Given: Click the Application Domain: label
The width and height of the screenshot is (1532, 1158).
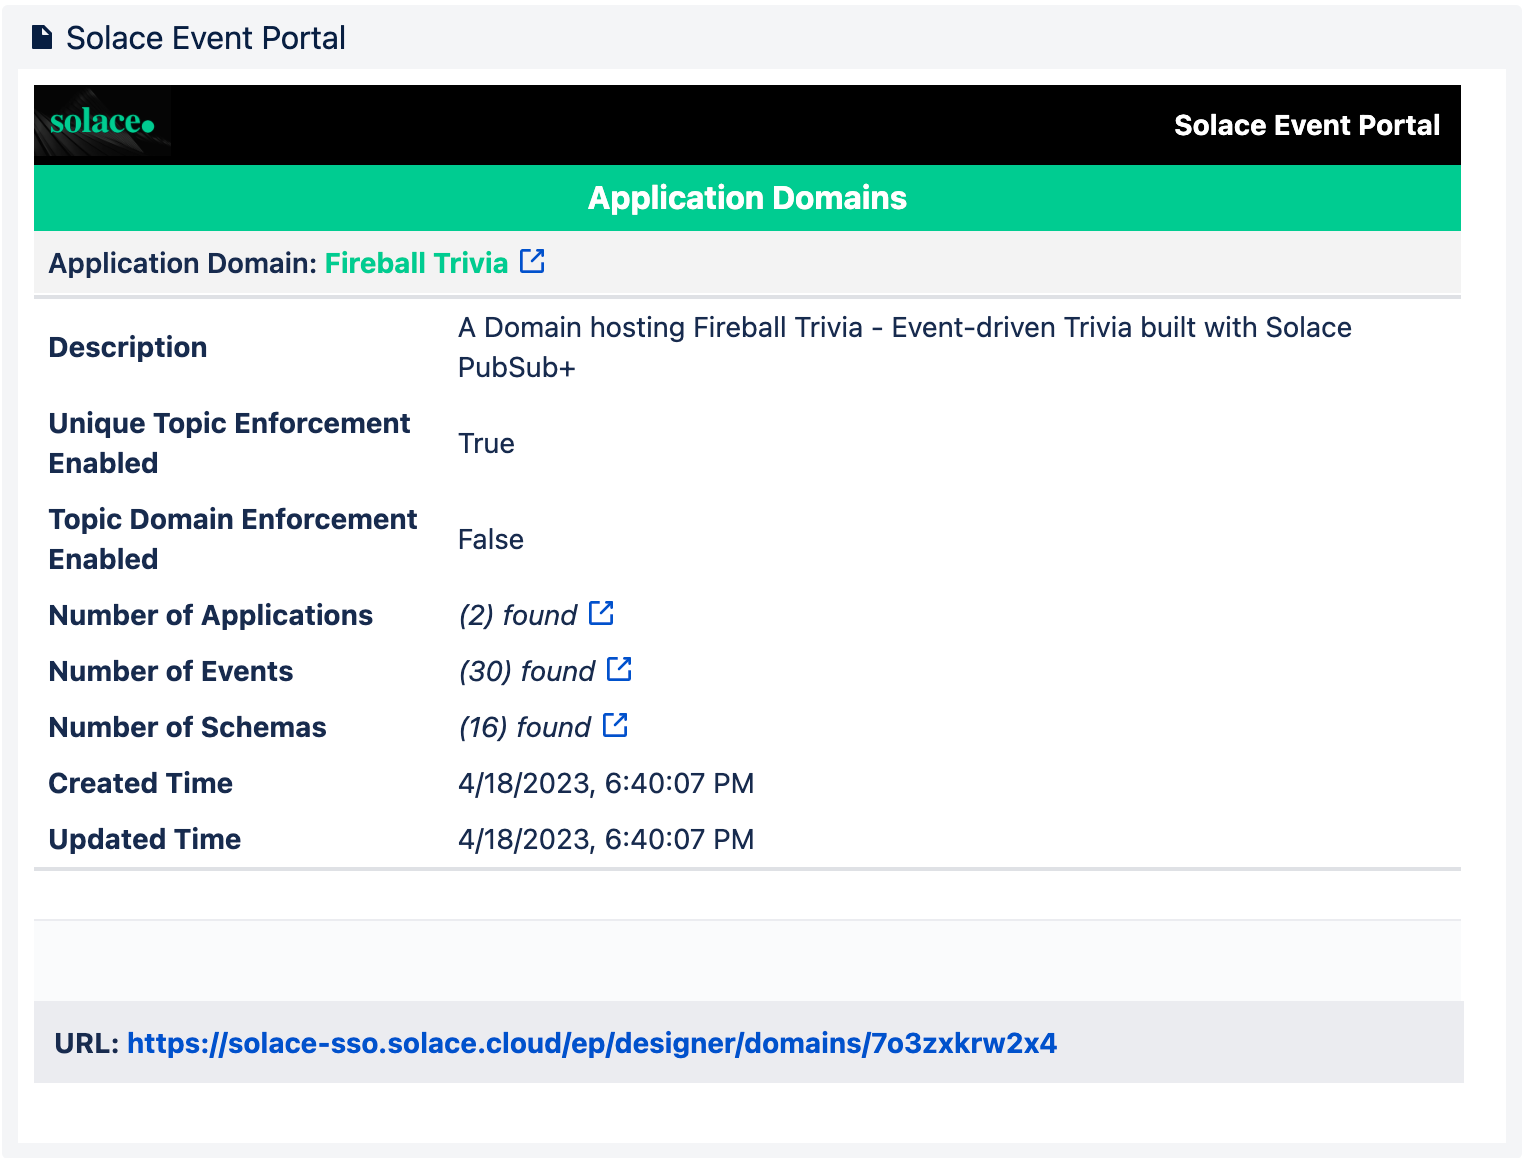Looking at the screenshot, I should [x=183, y=263].
